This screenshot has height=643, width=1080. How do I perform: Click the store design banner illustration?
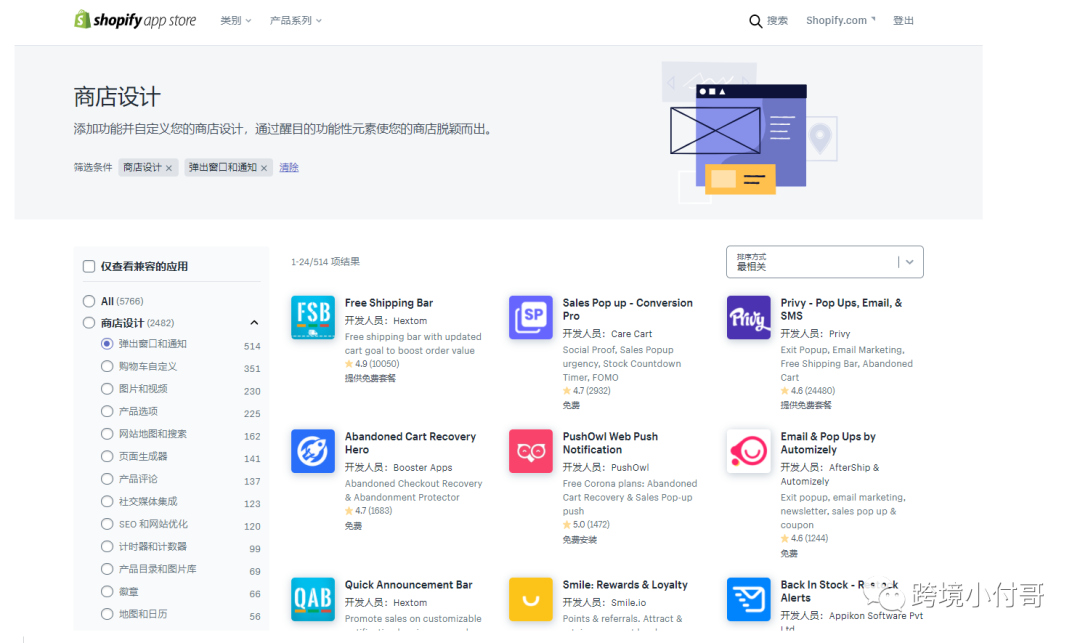click(749, 131)
